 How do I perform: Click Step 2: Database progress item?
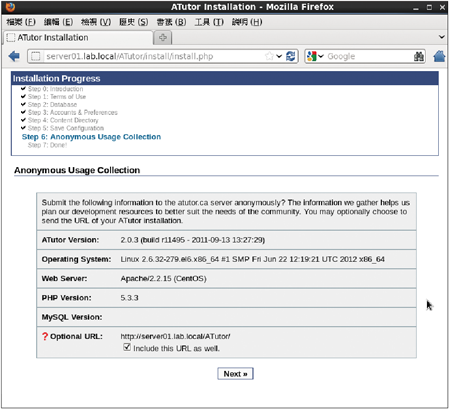pyautogui.click(x=52, y=104)
